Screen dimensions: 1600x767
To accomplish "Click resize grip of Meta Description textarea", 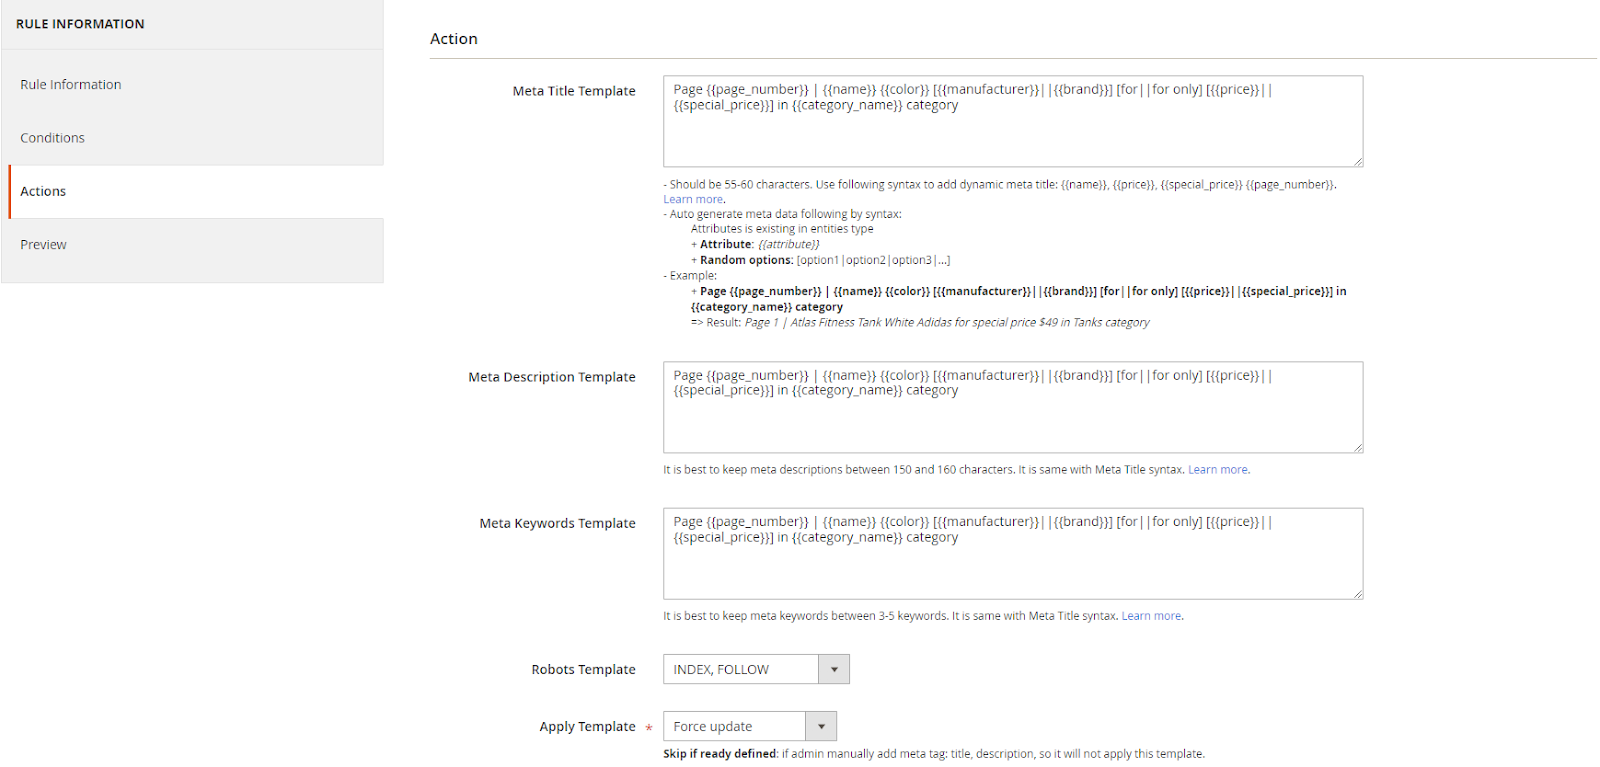I will 1358,448.
